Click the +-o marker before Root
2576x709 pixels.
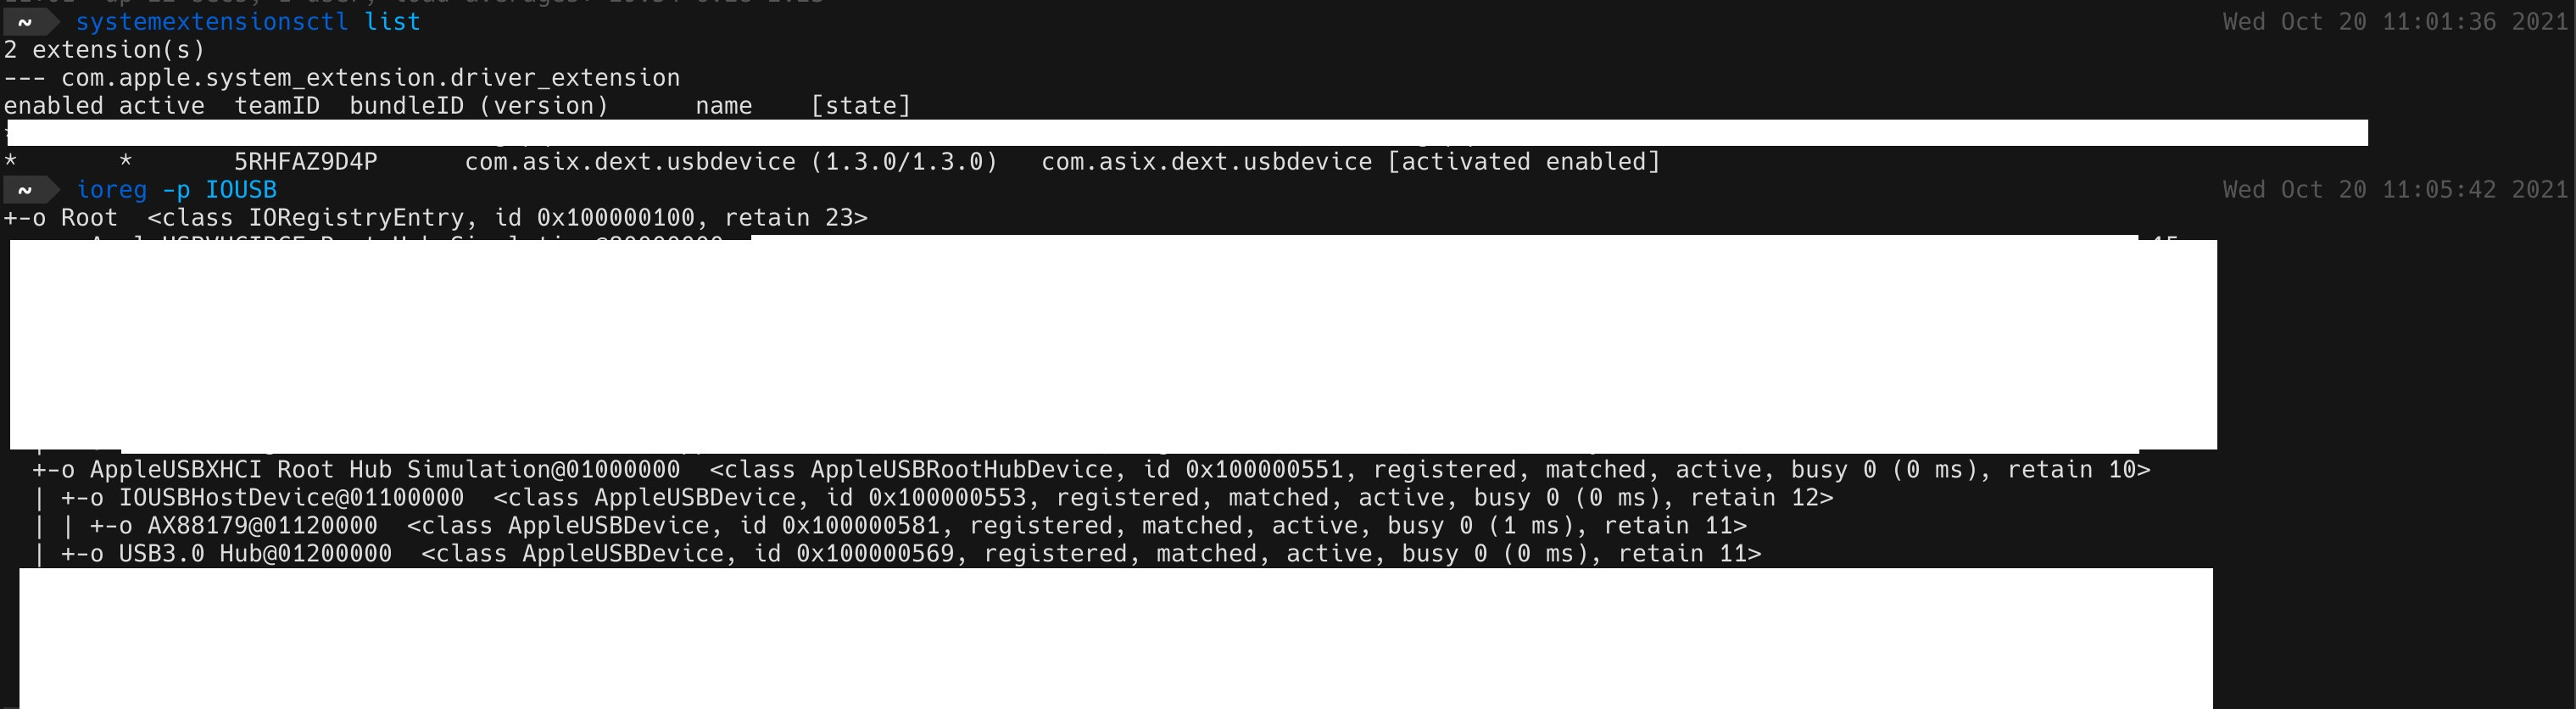pos(25,217)
